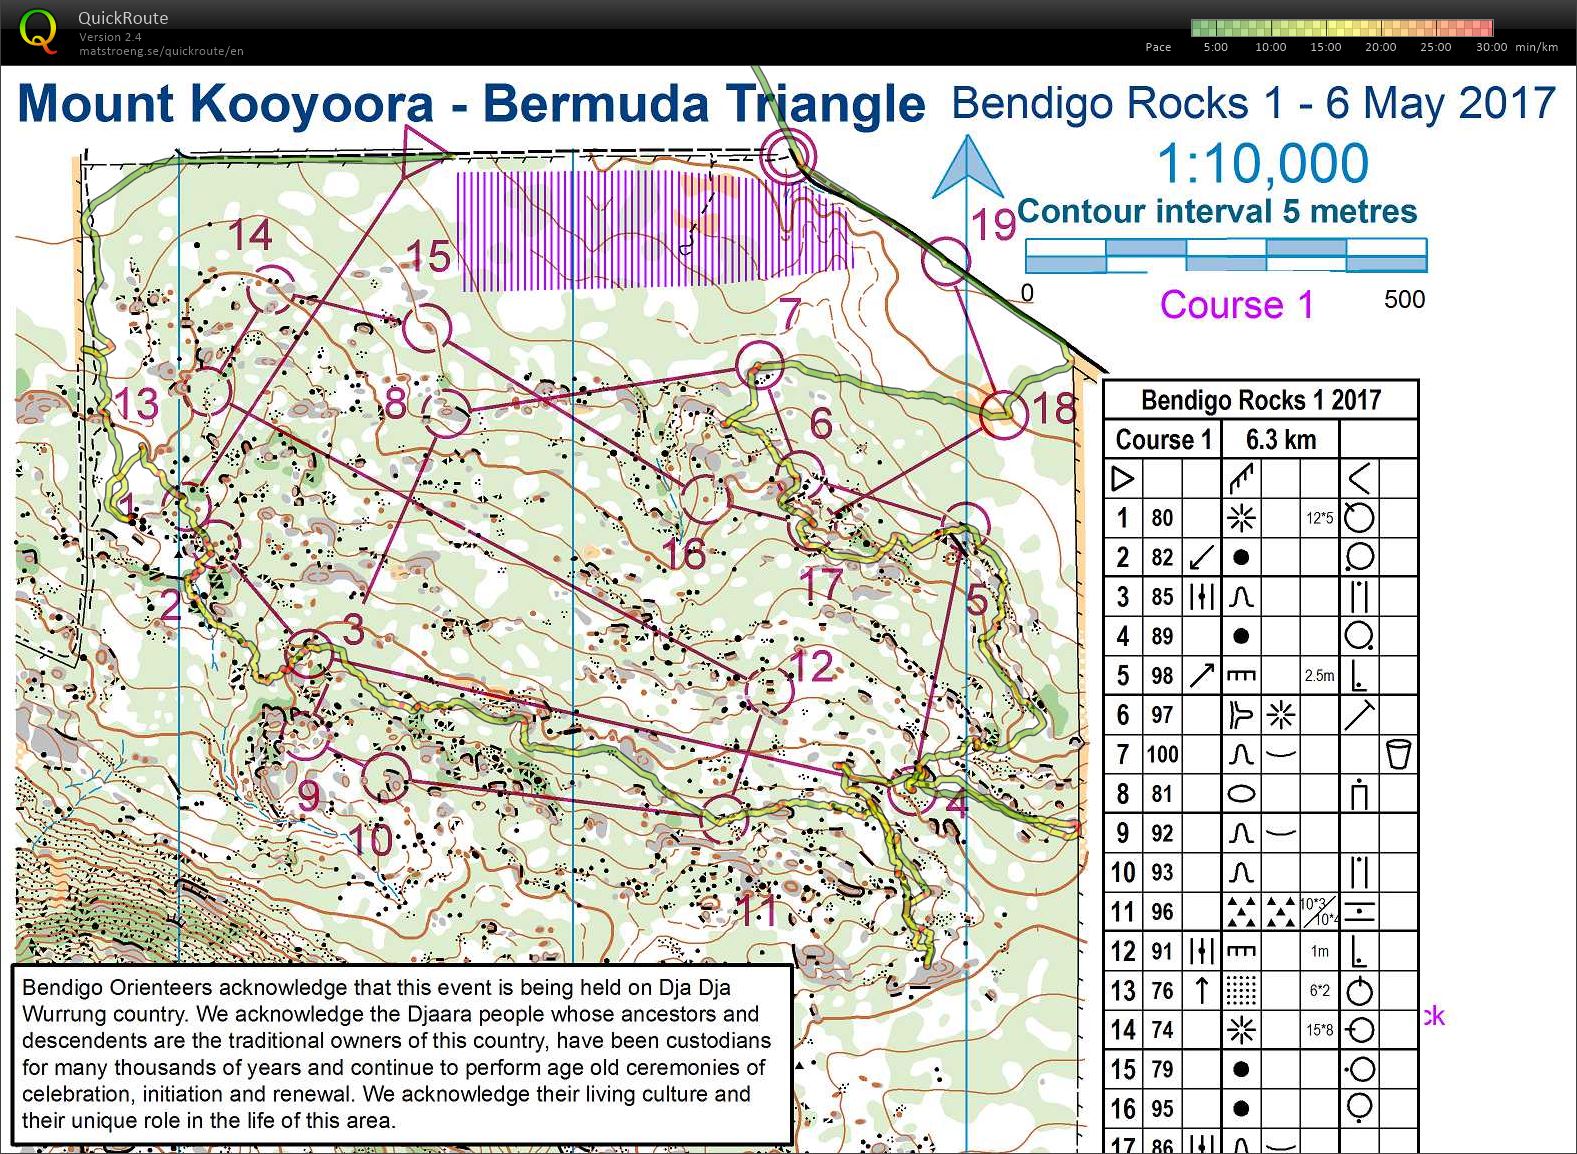Select control circle 19 on the map
Viewport: 1577px width, 1154px height.
pyautogui.click(x=945, y=262)
